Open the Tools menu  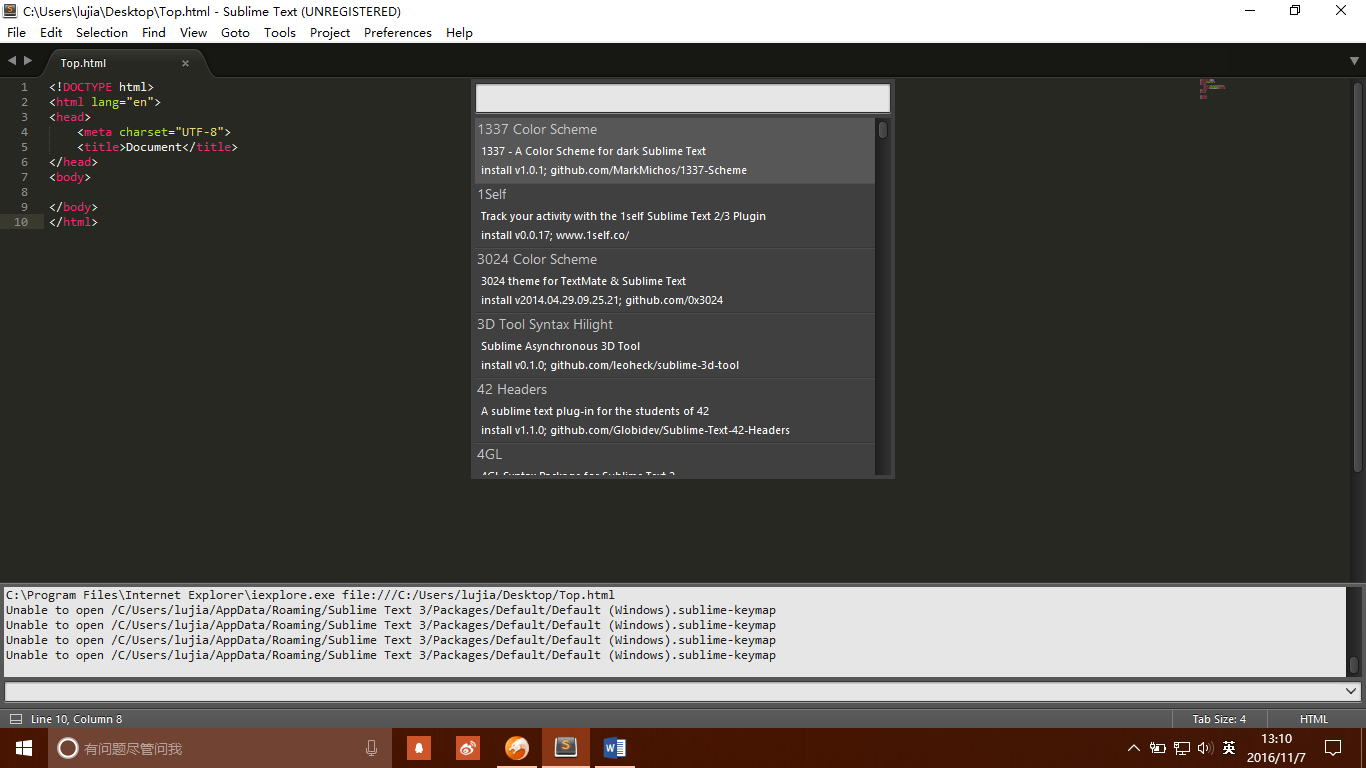pos(280,32)
